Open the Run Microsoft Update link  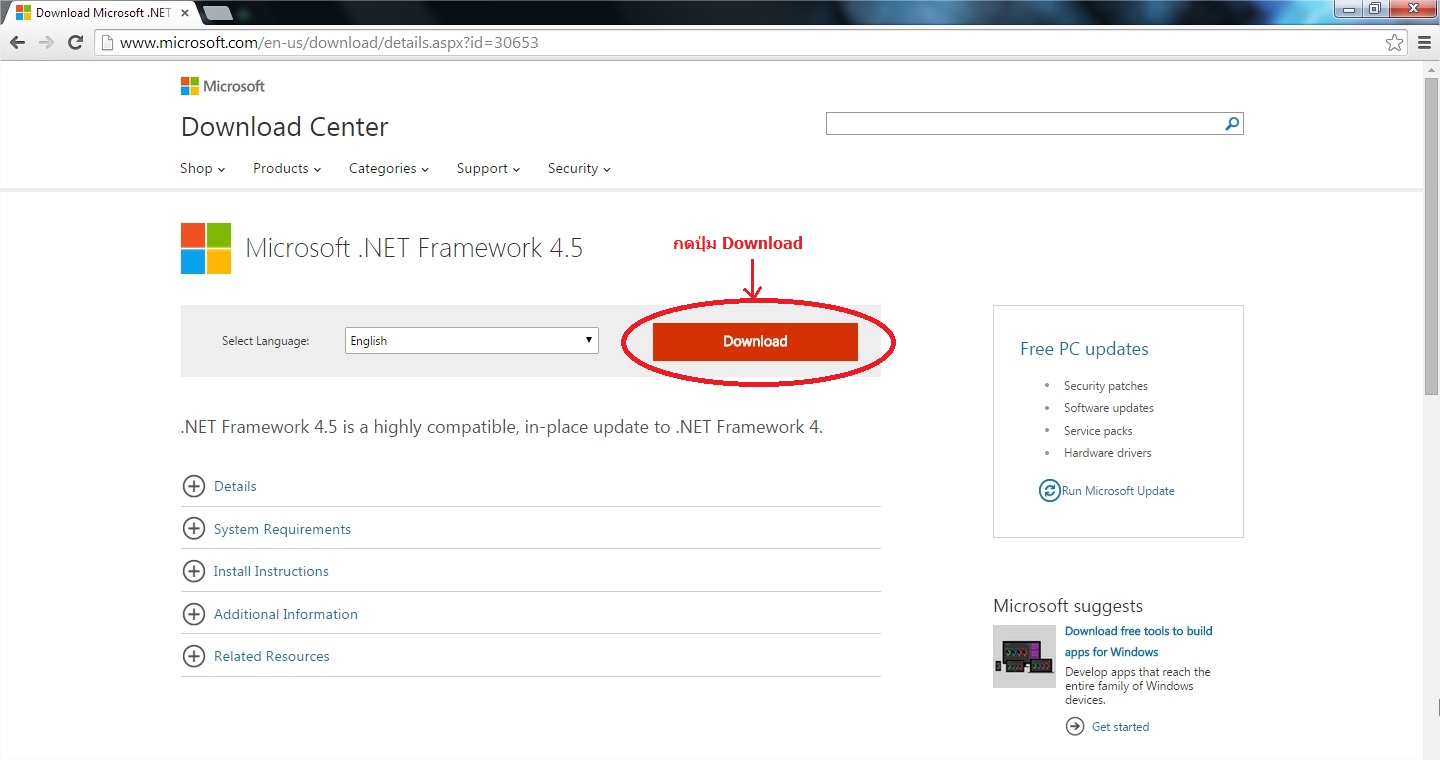(1118, 491)
